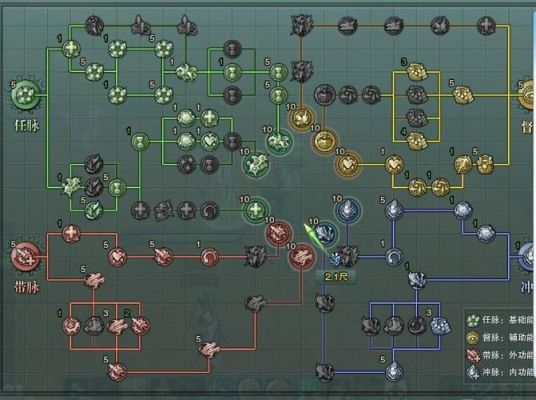The image size is (536, 400).
Task: Click the 冲脉 legend entry
Action: click(x=500, y=372)
